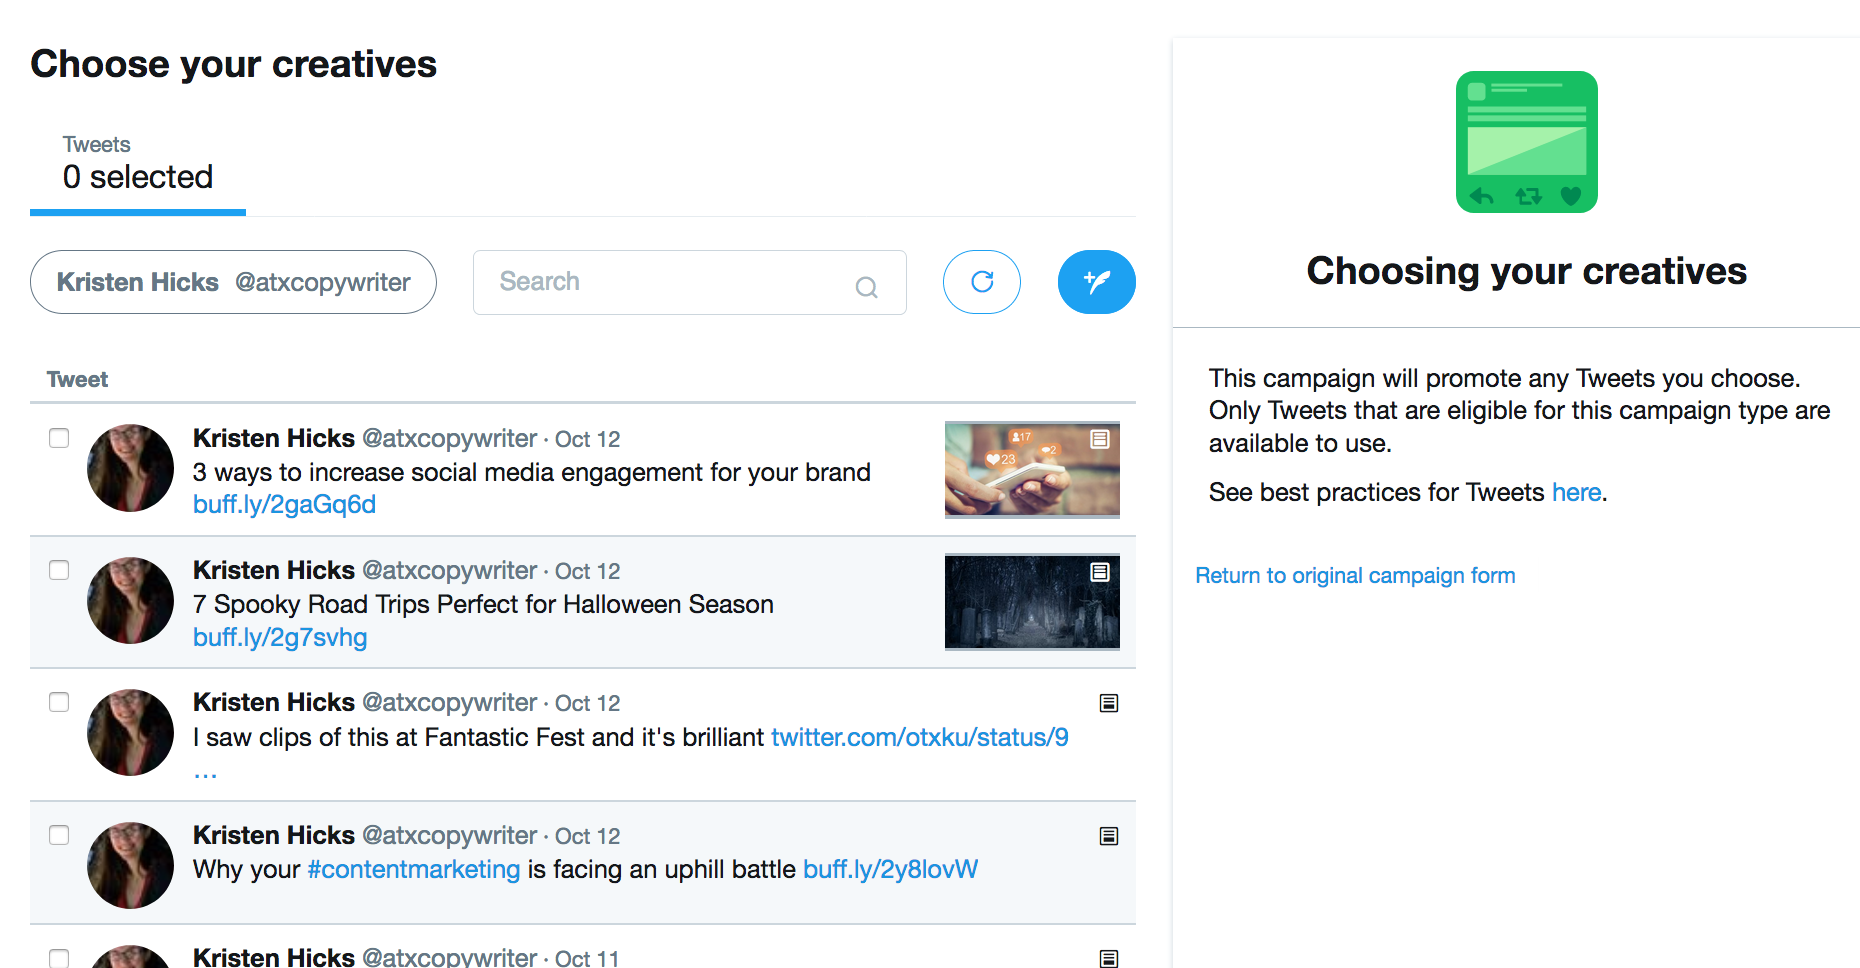Screen dimensions: 1860x968
Task: Check the Spooky Road Trips tweet
Action: [x=59, y=570]
